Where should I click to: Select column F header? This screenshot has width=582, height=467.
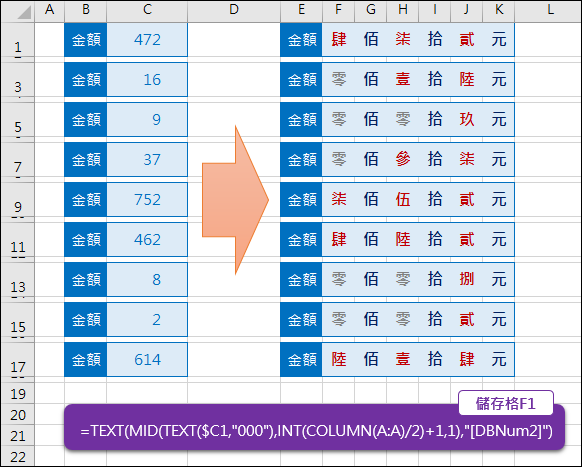point(338,10)
